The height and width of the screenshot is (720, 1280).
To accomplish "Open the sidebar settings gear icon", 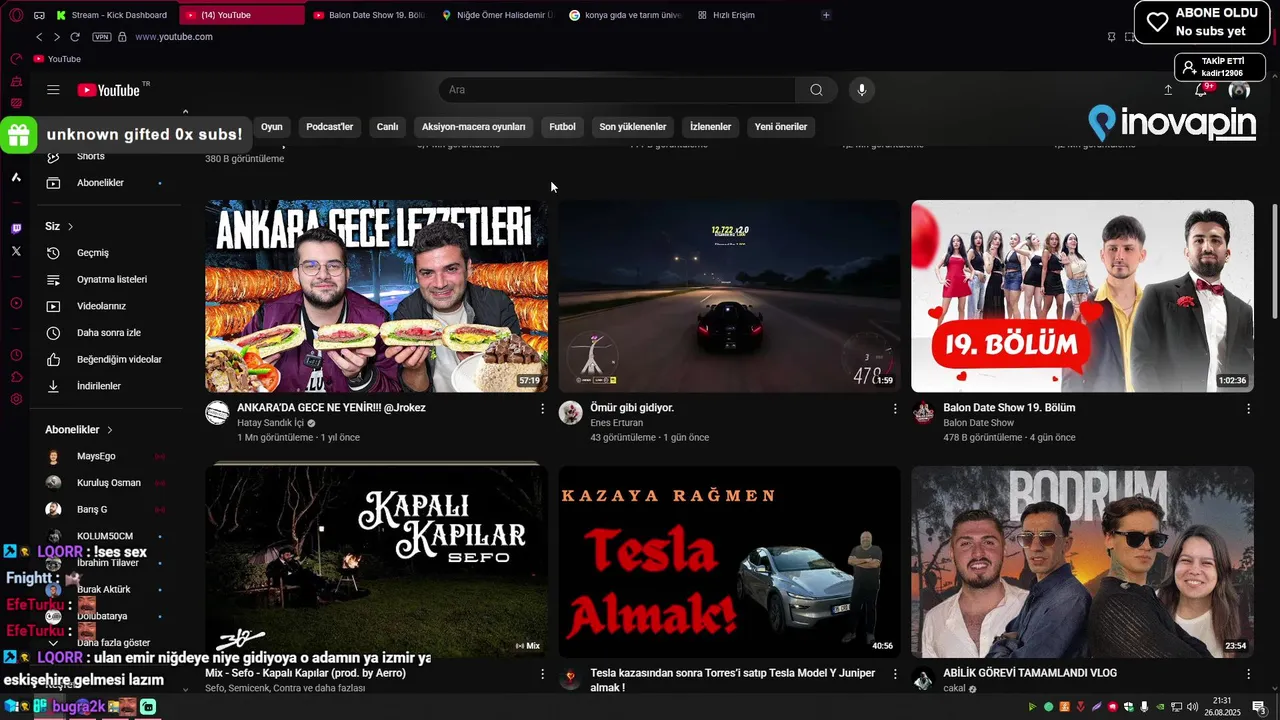I will tap(16, 399).
